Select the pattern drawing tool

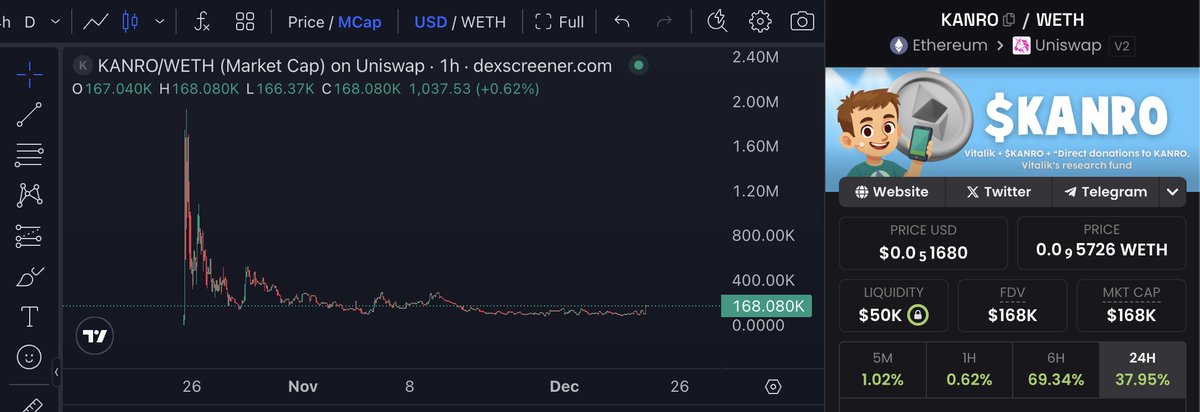[x=29, y=195]
